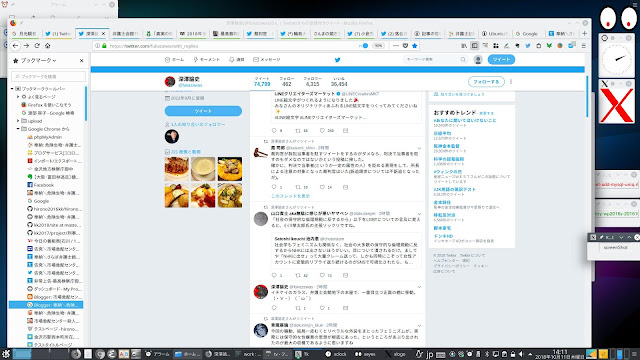Viewport: 640px width, 360px height.
Task: Open the Google bookmark in sidebar list
Action: pyautogui.click(x=41, y=201)
